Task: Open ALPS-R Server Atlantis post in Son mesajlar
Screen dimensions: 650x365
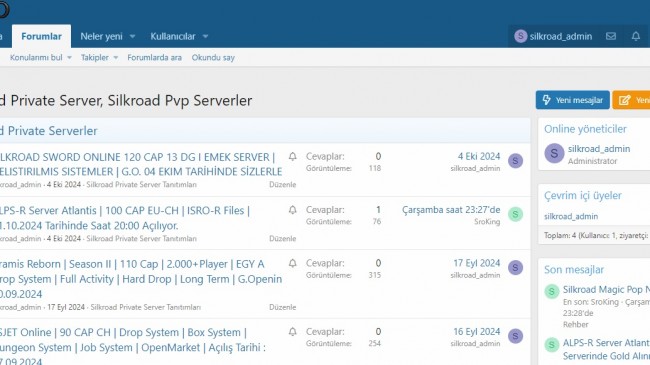Action: pyautogui.click(x=606, y=349)
